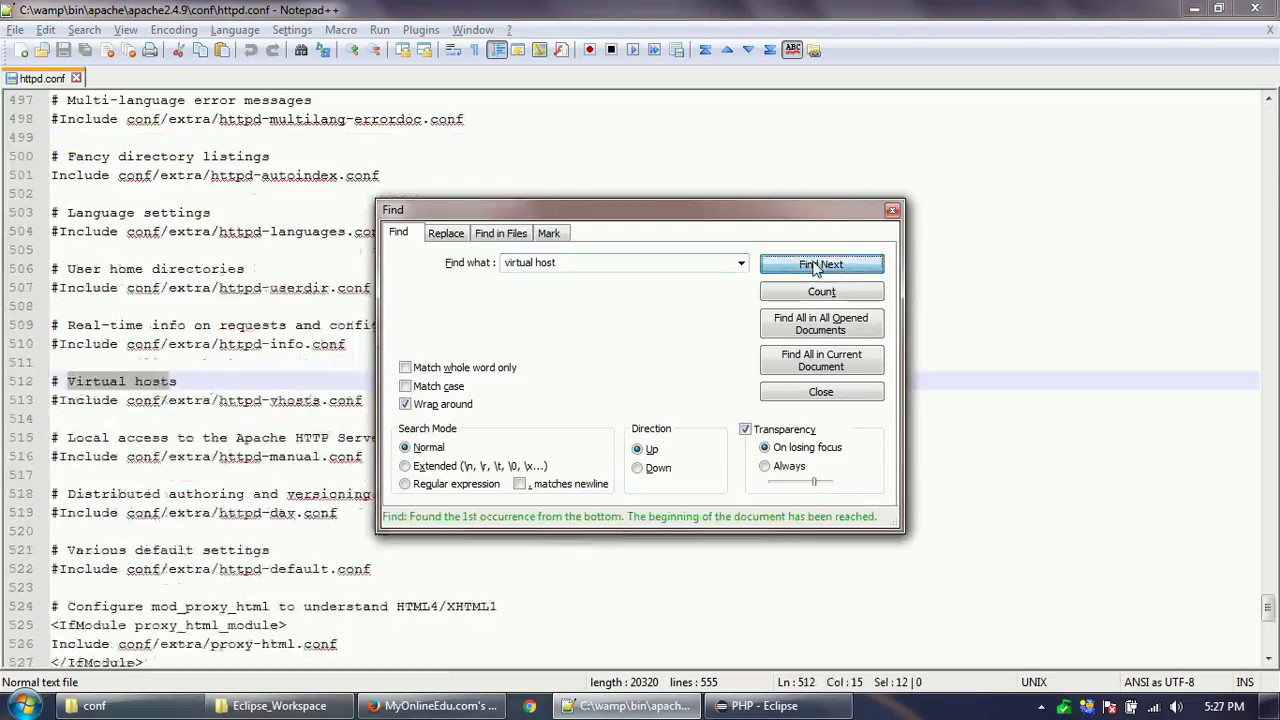Screen dimensions: 1280x720
Task: Click the Count button
Action: pos(822,292)
